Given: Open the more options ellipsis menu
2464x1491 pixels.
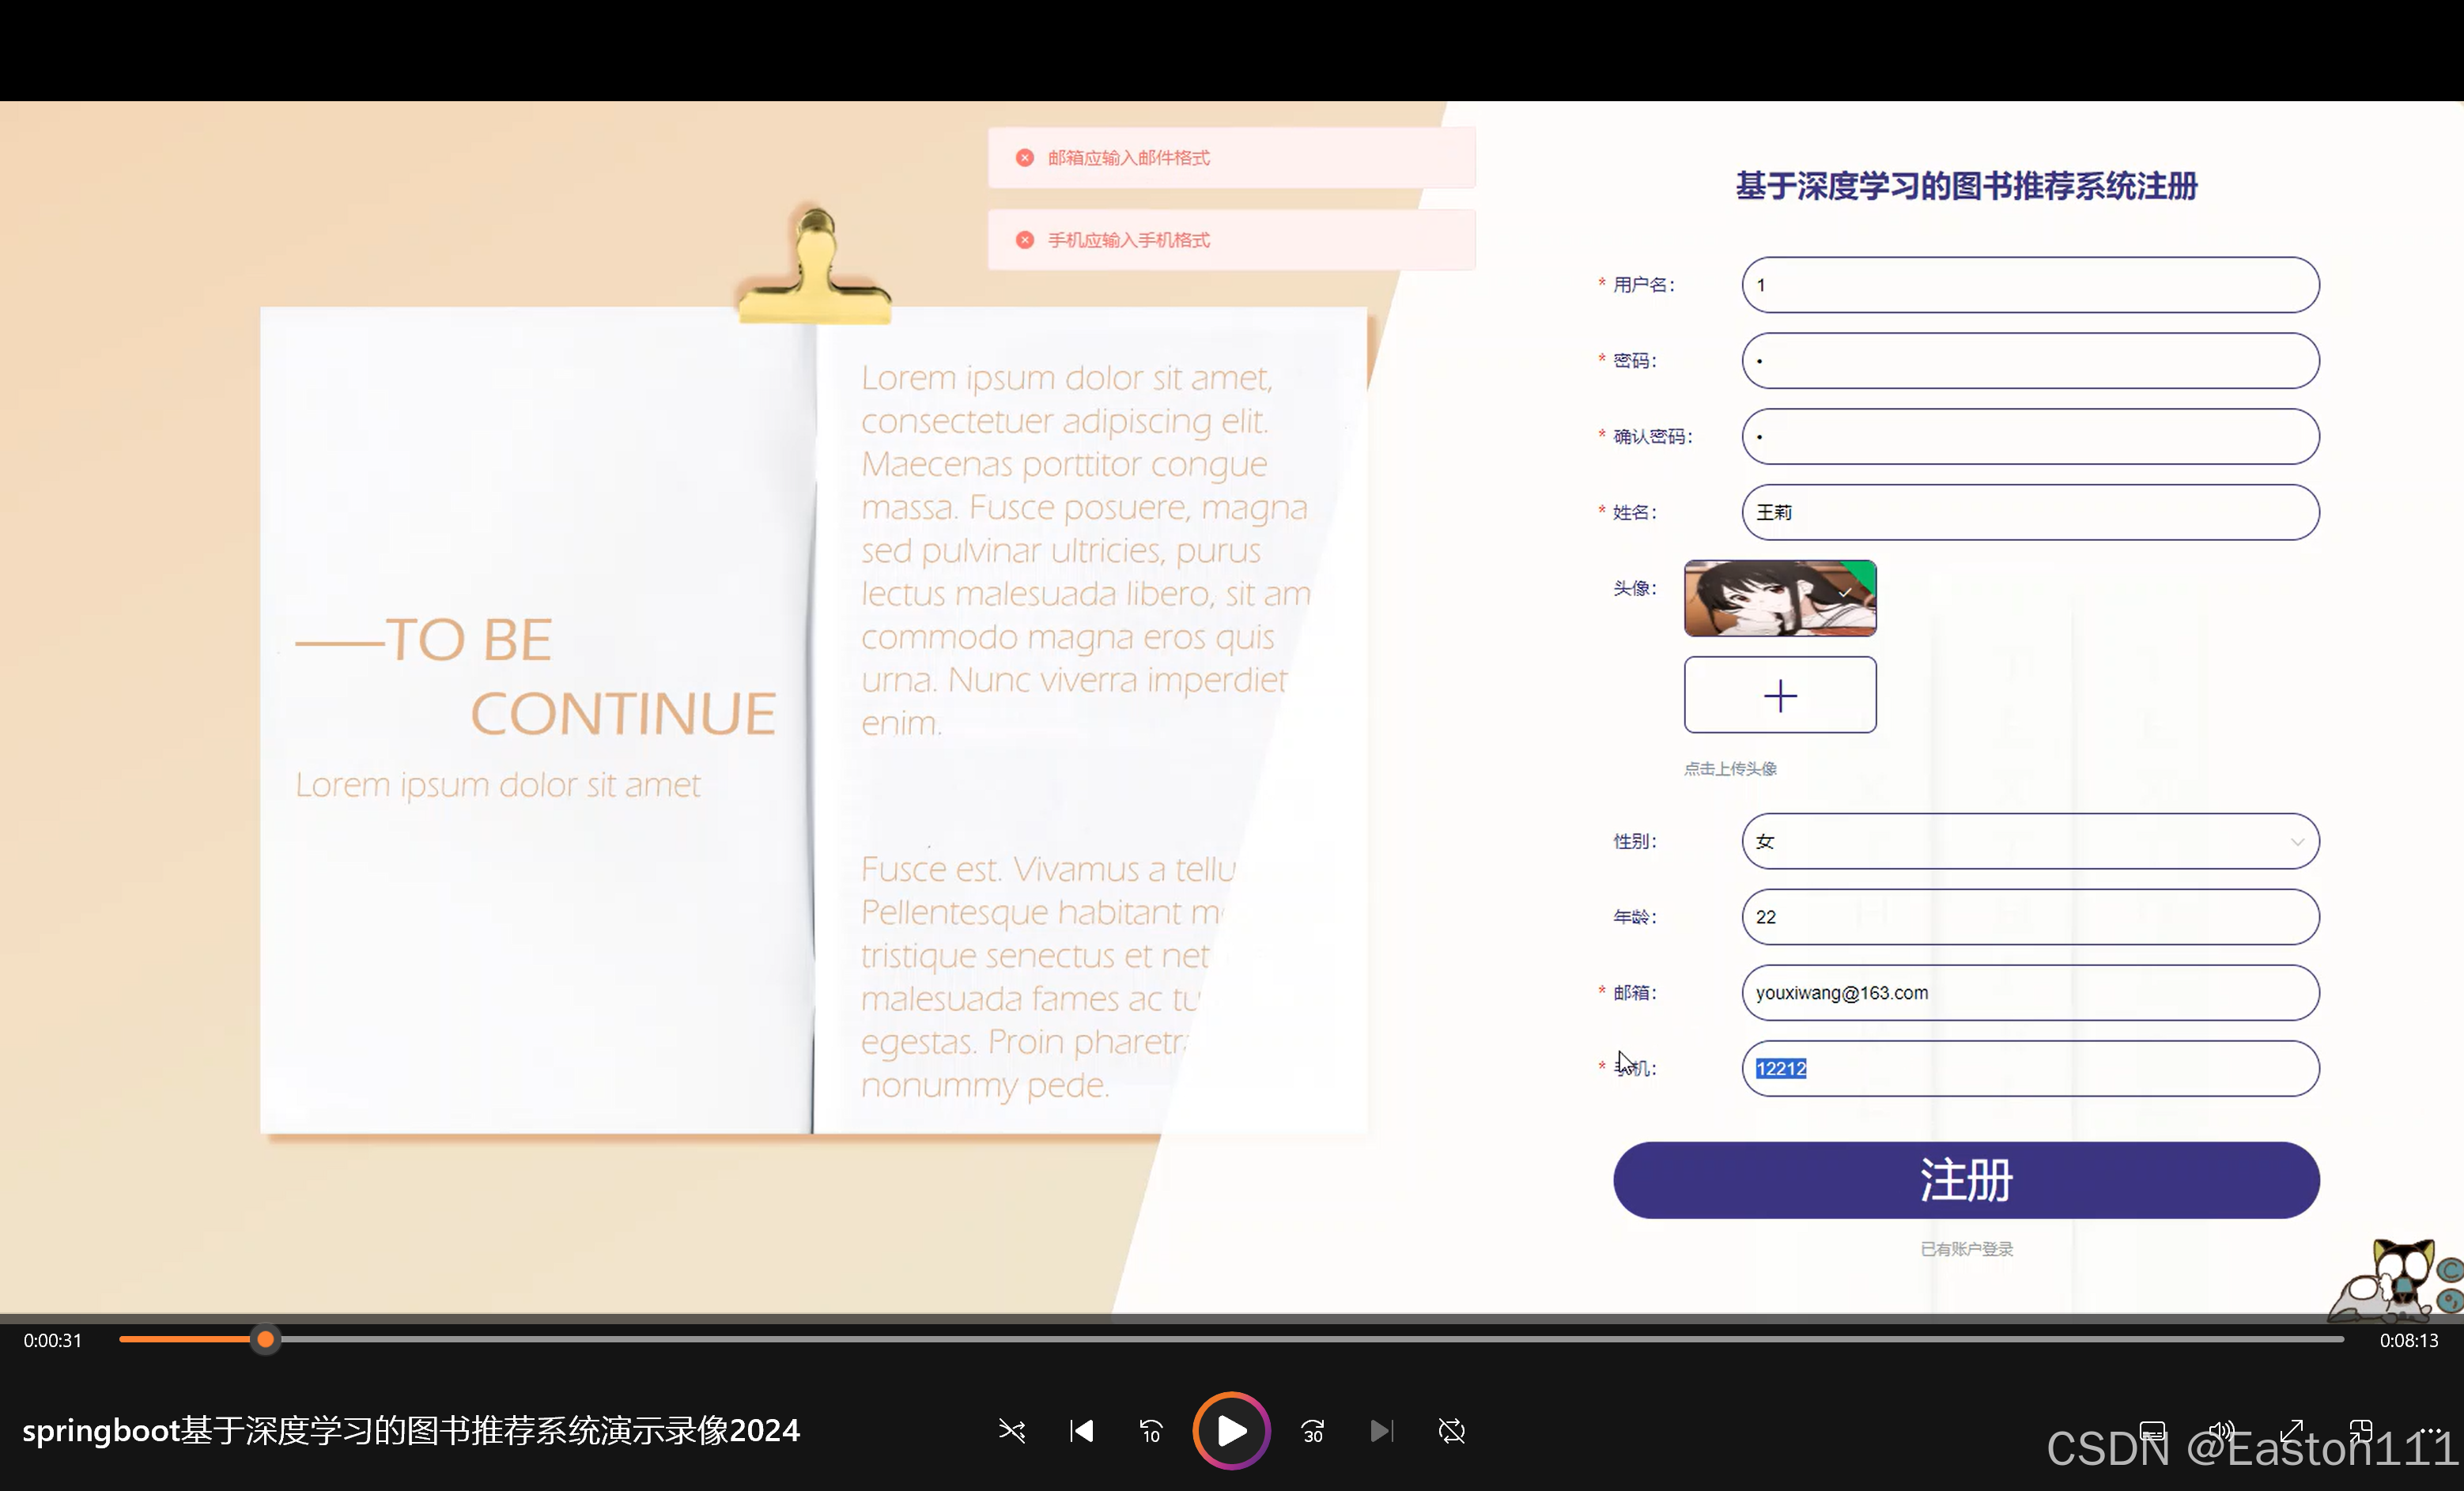Looking at the screenshot, I should (2431, 1431).
